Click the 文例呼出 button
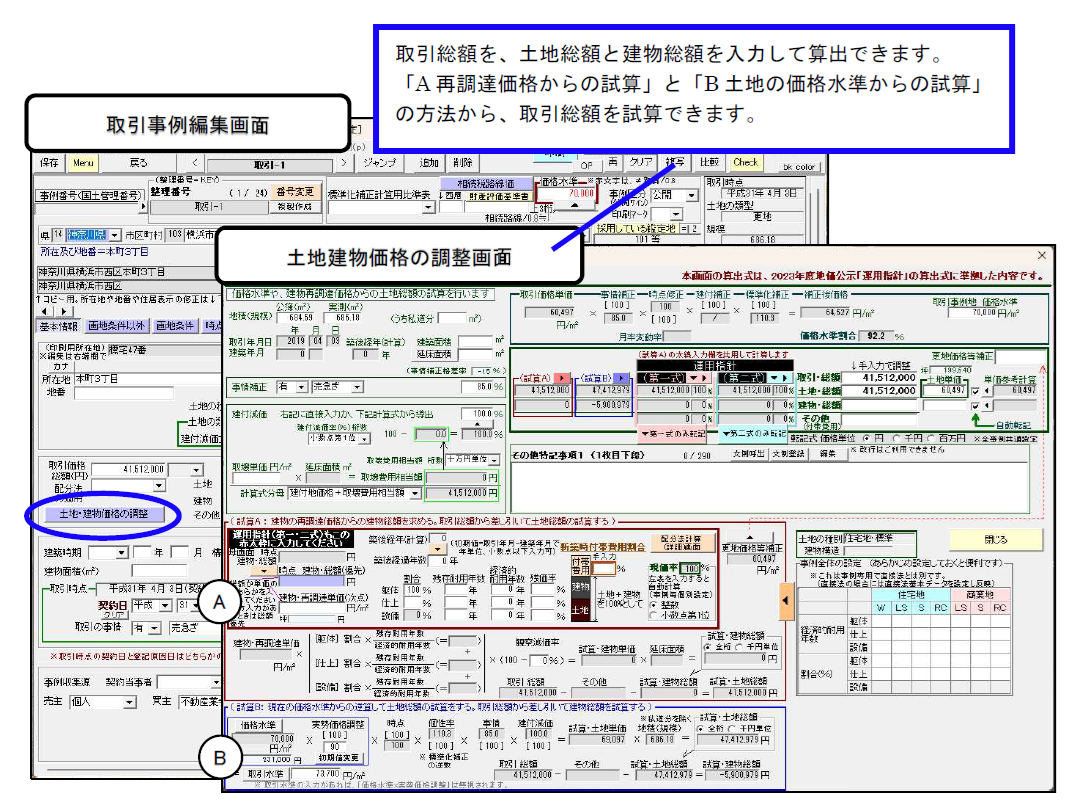Screen dimensions: 1074x808 coord(749,453)
